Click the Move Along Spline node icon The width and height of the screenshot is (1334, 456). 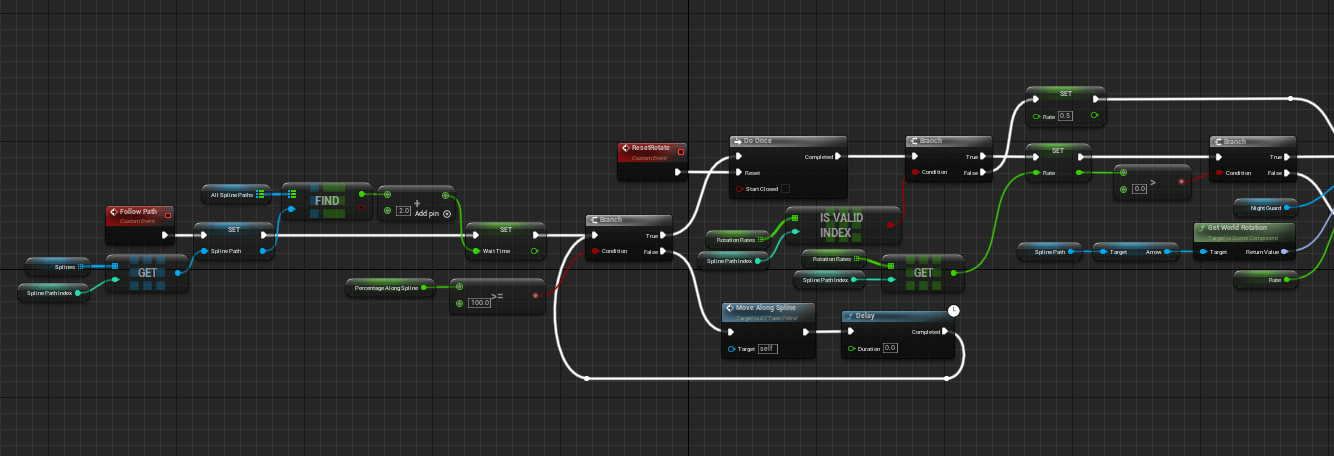729,307
